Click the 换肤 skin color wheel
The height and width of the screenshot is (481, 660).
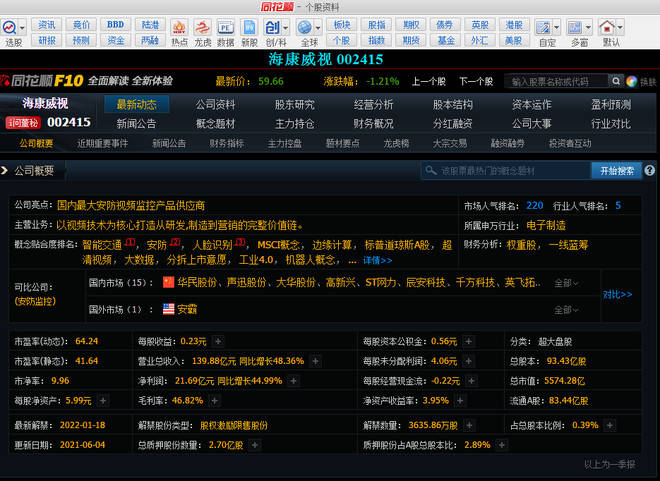click(x=631, y=81)
